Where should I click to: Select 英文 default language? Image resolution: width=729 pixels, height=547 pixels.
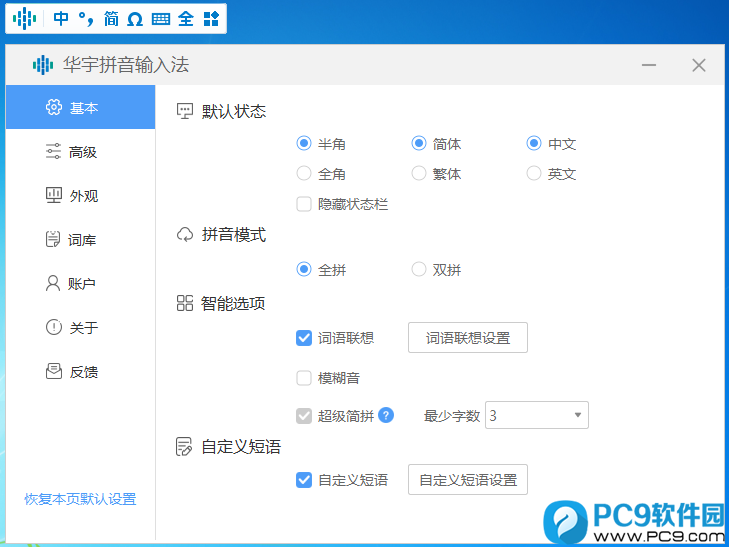[x=534, y=173]
